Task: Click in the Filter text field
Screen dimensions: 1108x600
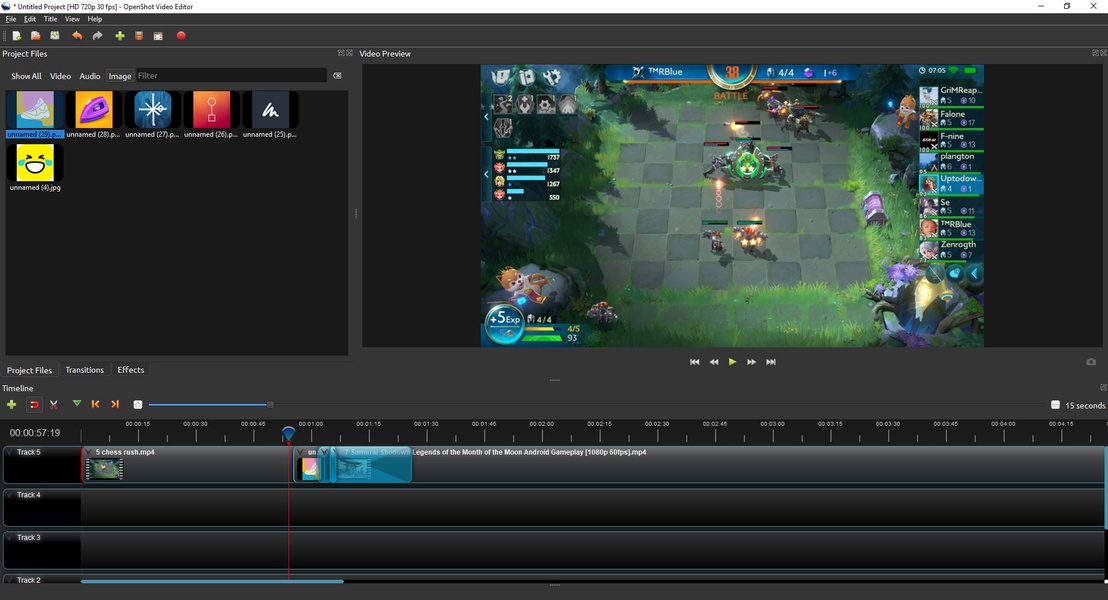Action: (230, 76)
